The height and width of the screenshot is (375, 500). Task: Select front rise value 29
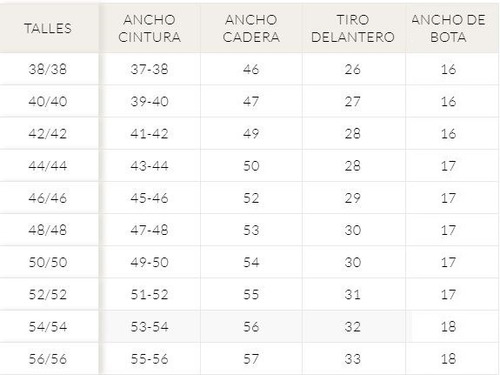[x=353, y=198]
